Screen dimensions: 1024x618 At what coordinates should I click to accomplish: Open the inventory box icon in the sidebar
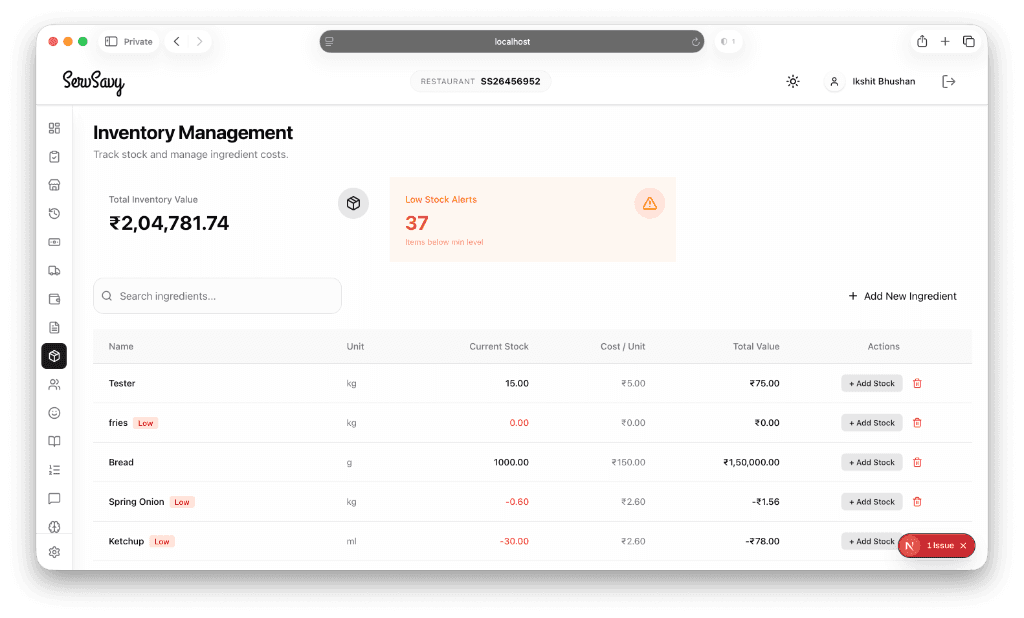click(x=54, y=355)
